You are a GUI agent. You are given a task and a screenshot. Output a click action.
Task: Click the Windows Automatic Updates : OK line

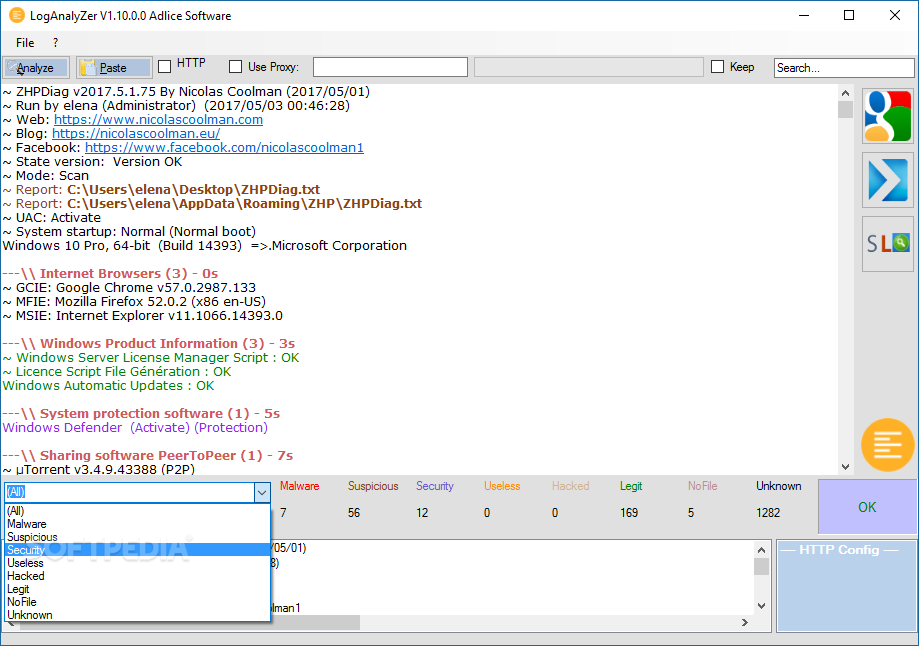click(108, 386)
